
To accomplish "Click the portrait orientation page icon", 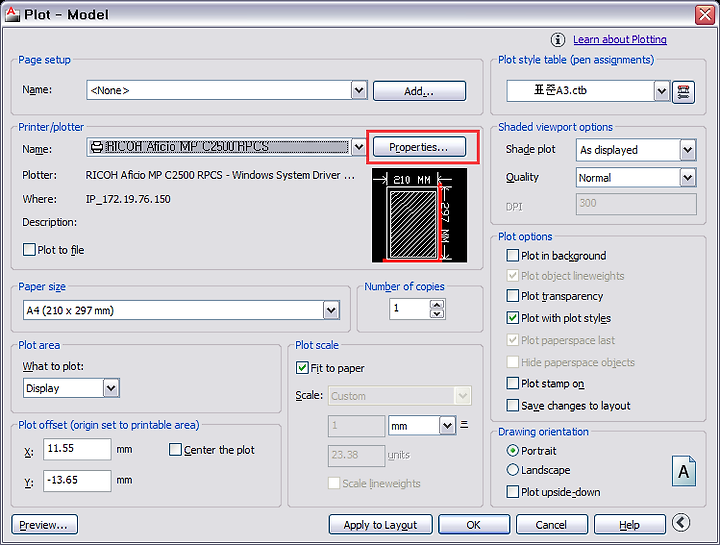I will pyautogui.click(x=684, y=471).
